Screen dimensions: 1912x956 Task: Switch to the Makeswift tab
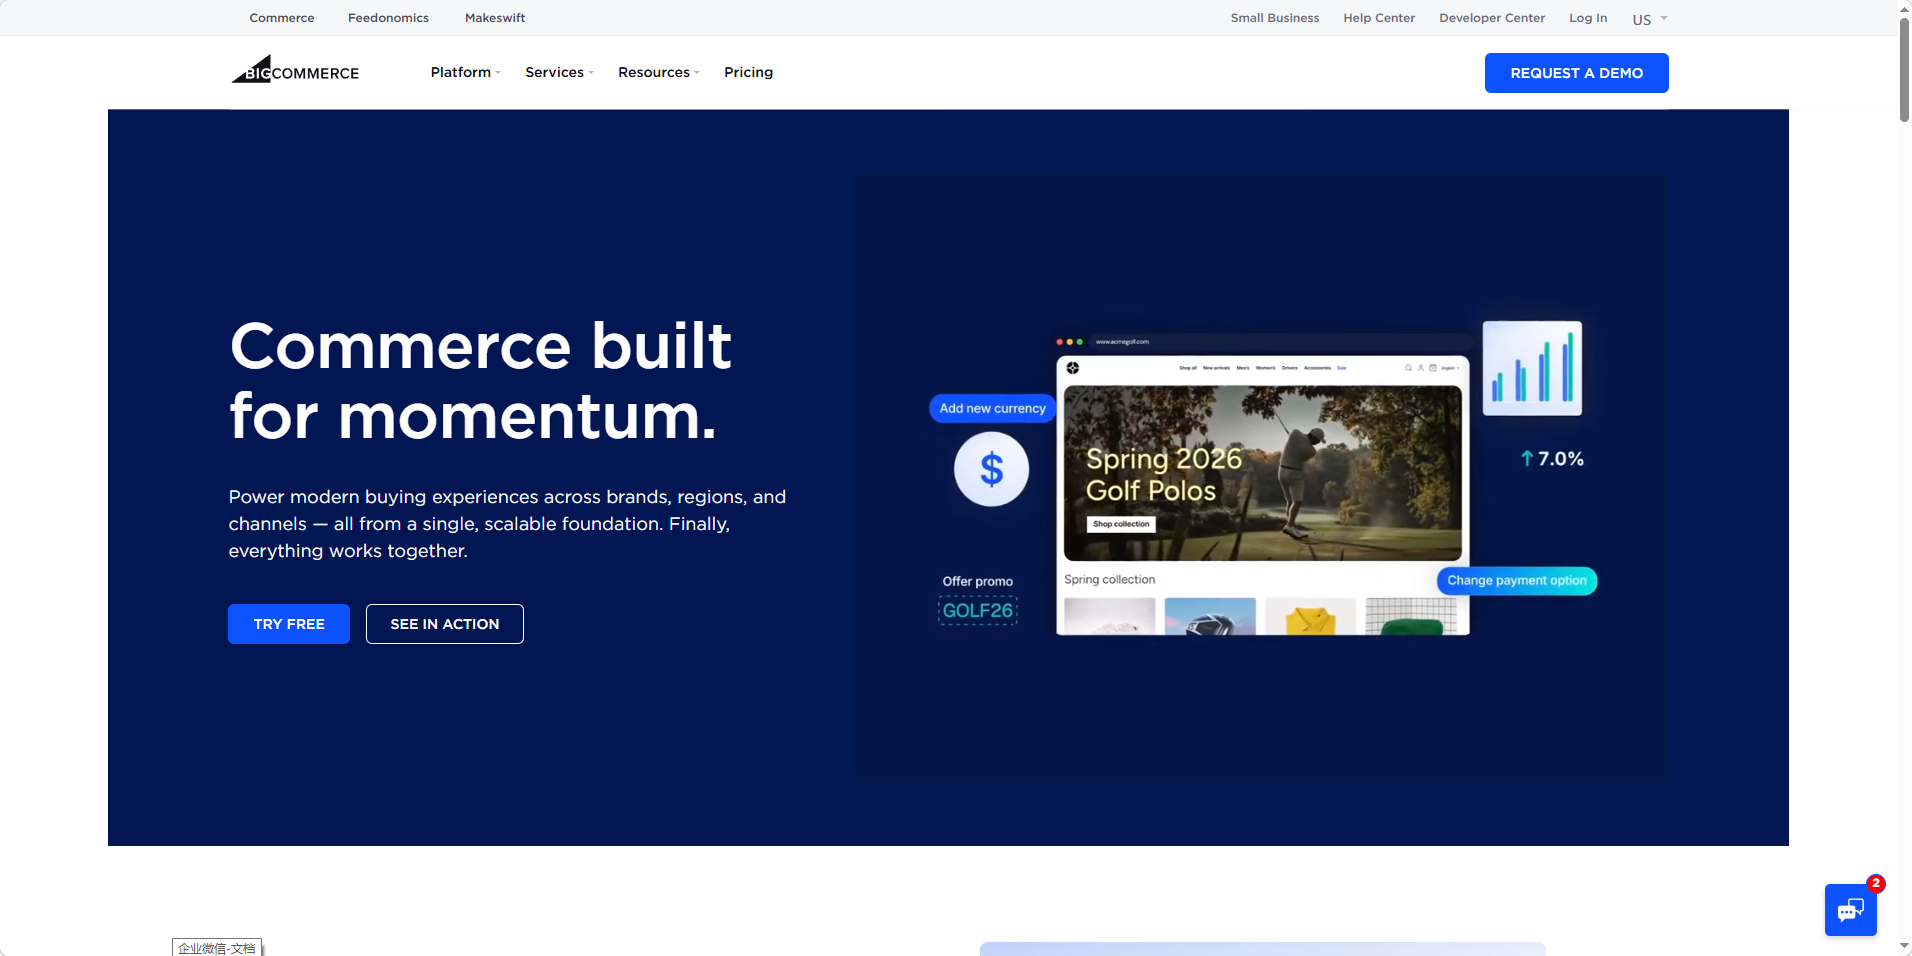point(495,18)
